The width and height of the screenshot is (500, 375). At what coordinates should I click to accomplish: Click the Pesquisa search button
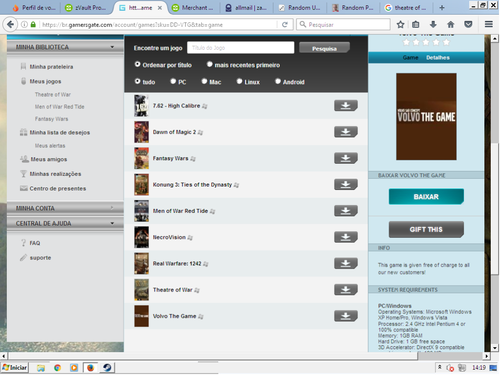coord(324,48)
